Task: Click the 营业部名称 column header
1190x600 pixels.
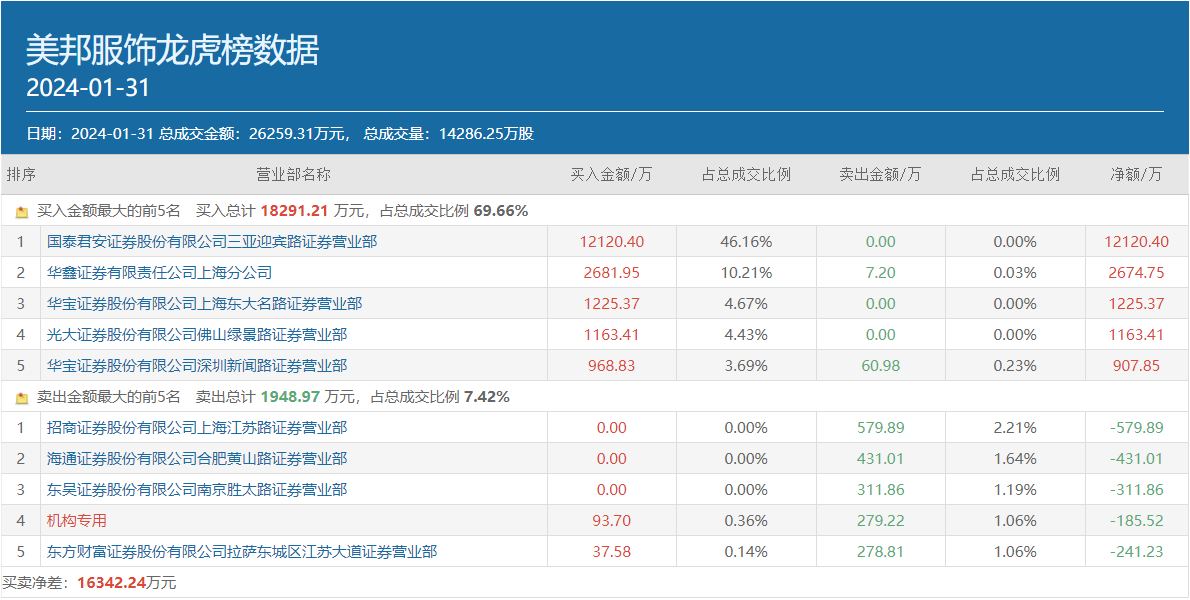Action: click(293, 175)
